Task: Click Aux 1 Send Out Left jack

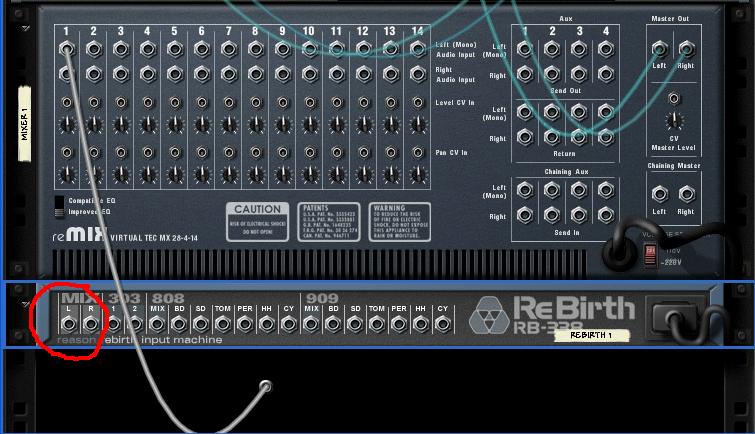Action: coord(525,49)
